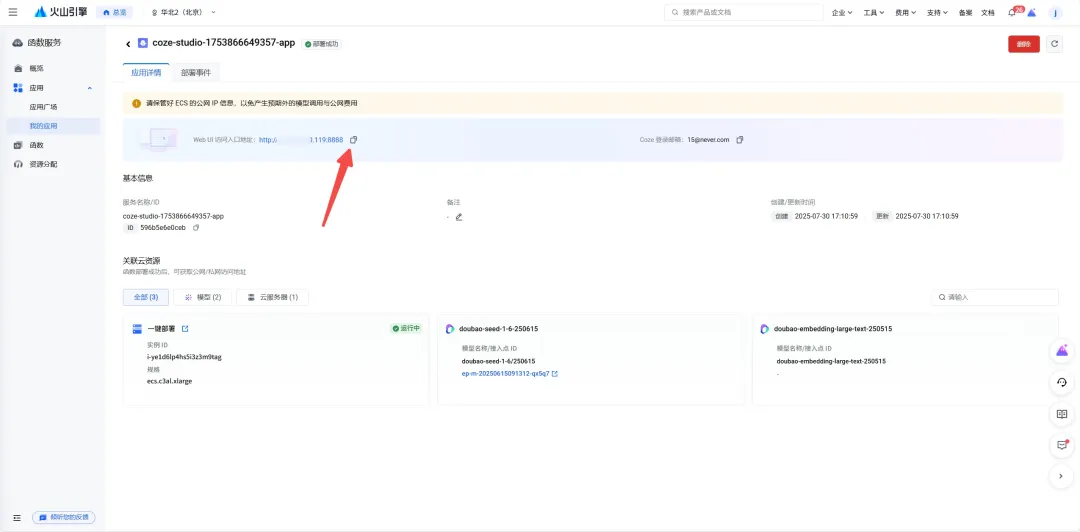Open the Web UI http link ending :8888
The image size is (1080, 532).
click(300, 140)
